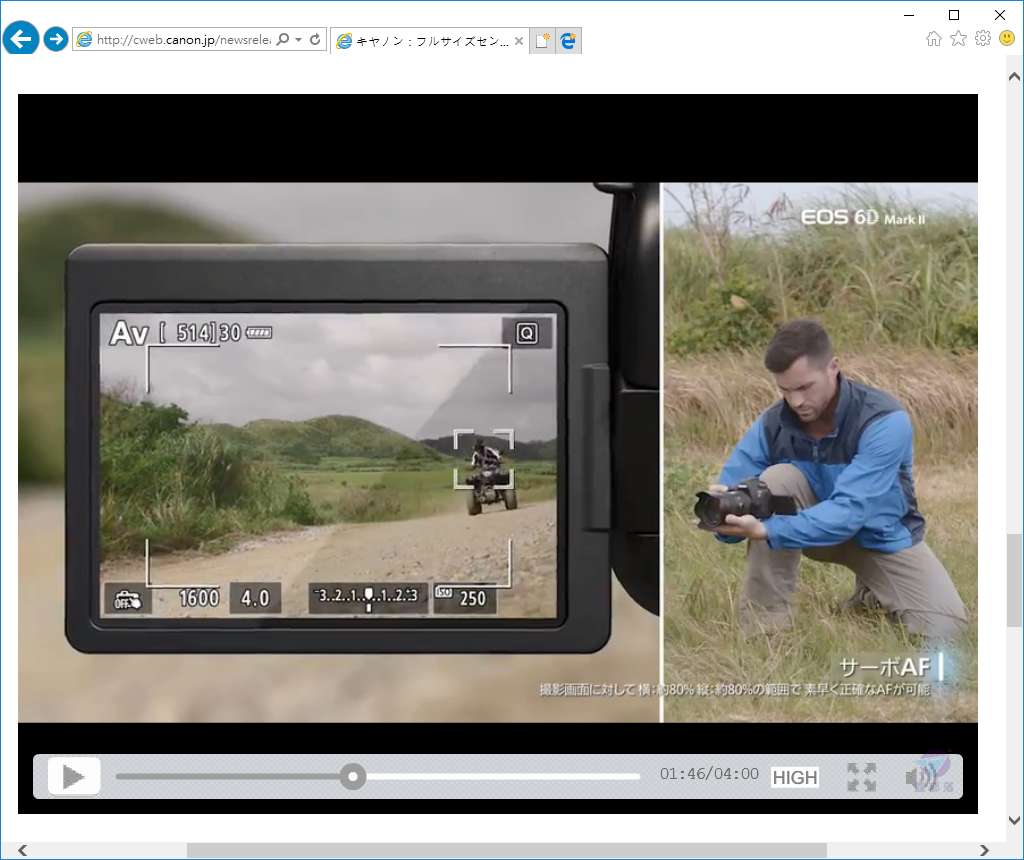Viewport: 1024px width, 860px height.
Task: Open Favorites star icon
Action: point(958,39)
